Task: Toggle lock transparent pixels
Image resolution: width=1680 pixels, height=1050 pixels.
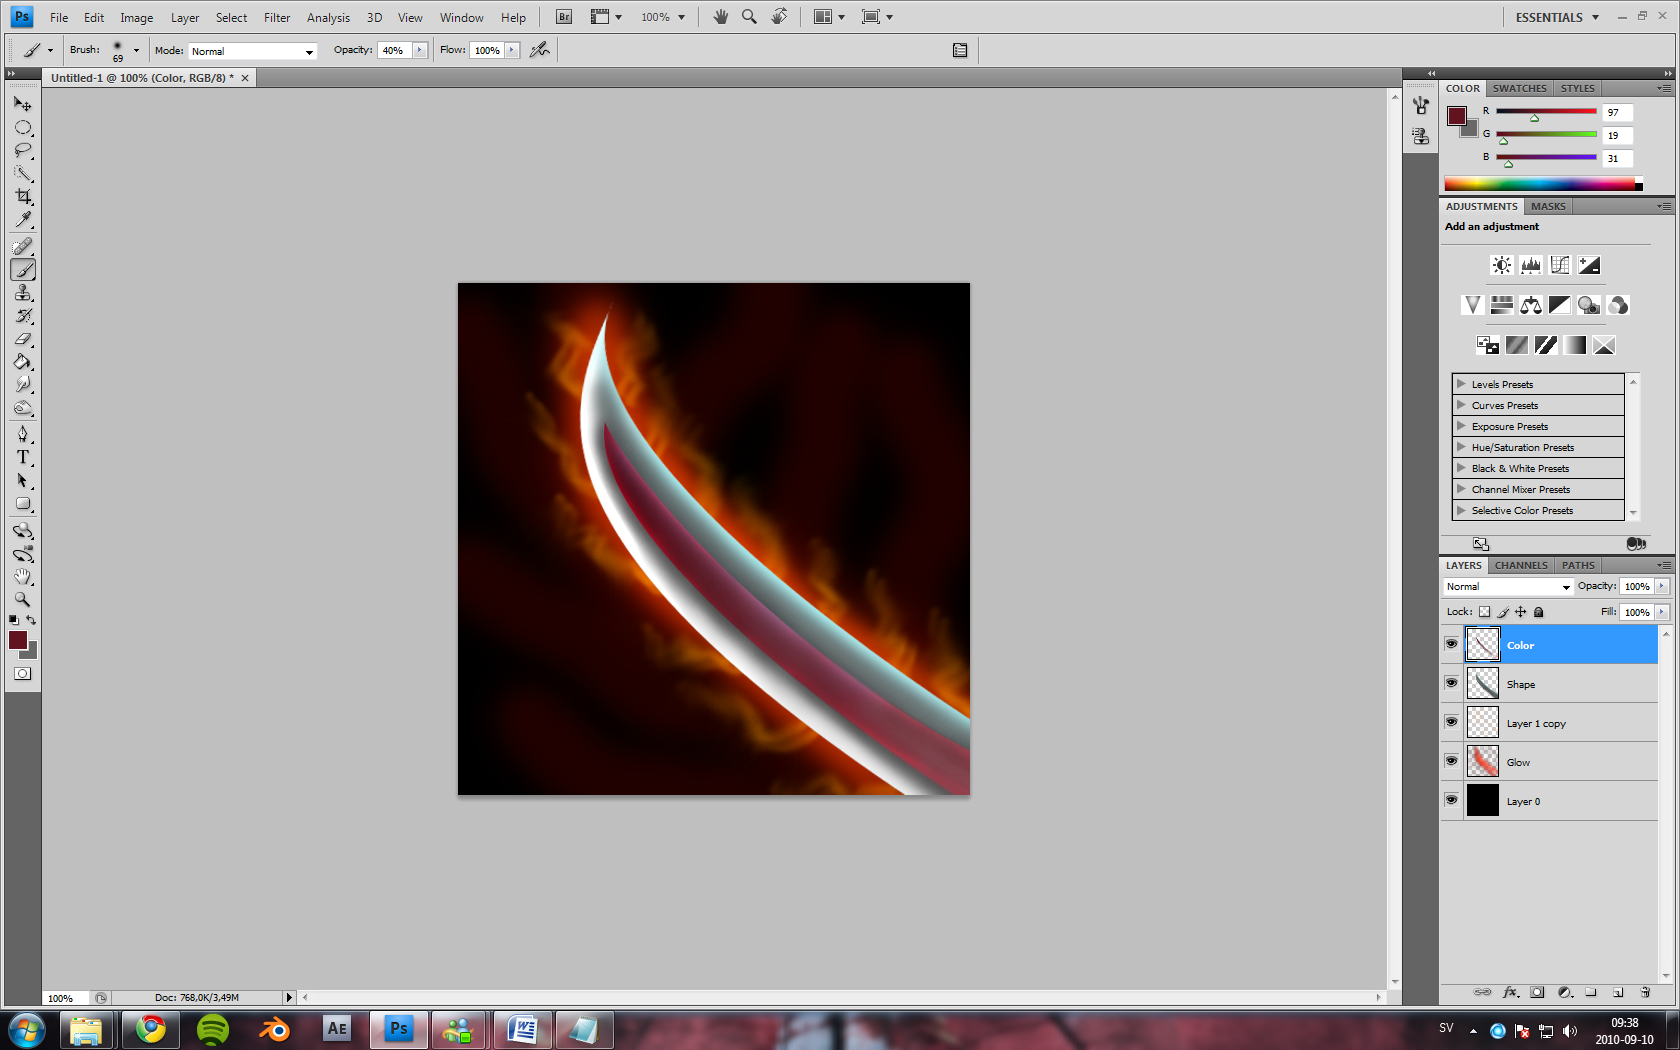Action: click(1484, 612)
